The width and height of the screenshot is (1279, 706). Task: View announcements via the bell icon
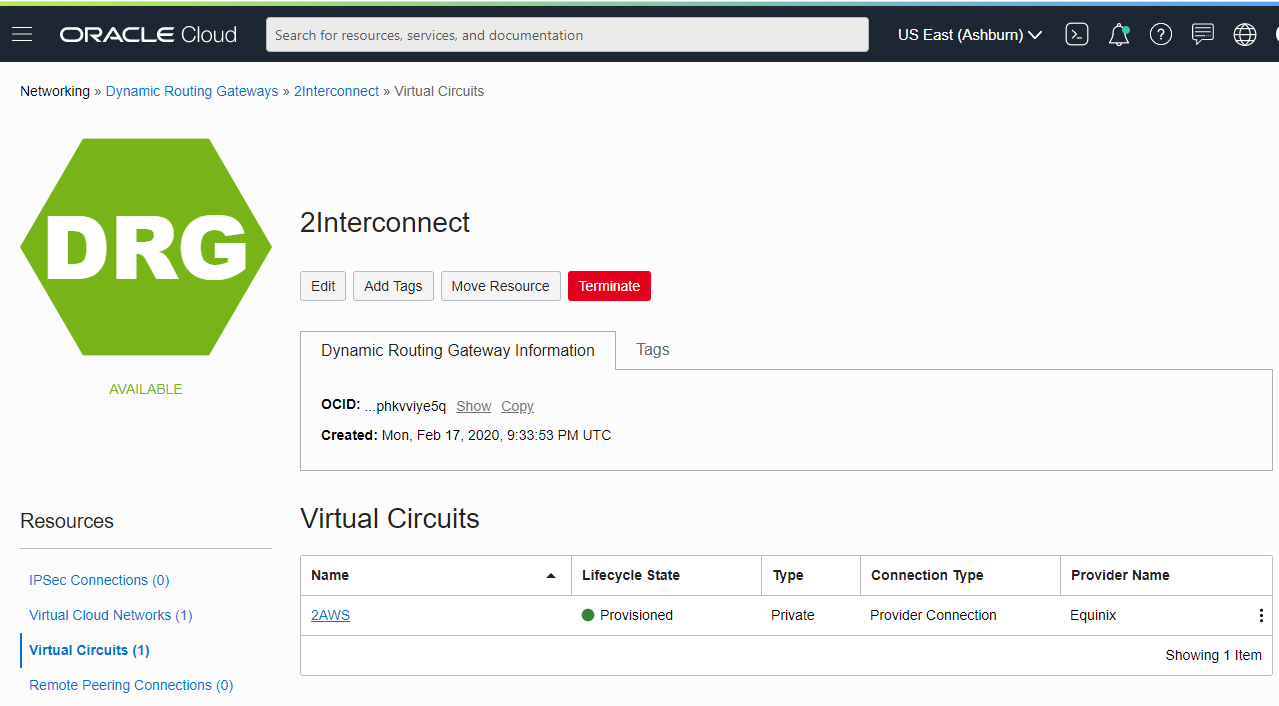click(1119, 35)
